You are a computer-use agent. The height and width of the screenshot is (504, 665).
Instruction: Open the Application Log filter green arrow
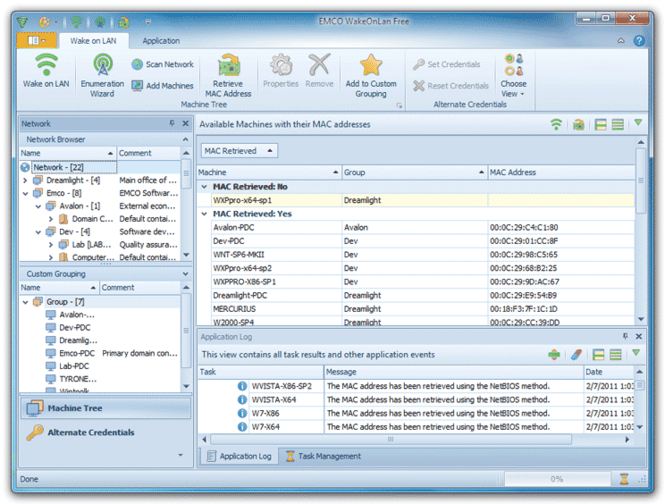point(636,353)
